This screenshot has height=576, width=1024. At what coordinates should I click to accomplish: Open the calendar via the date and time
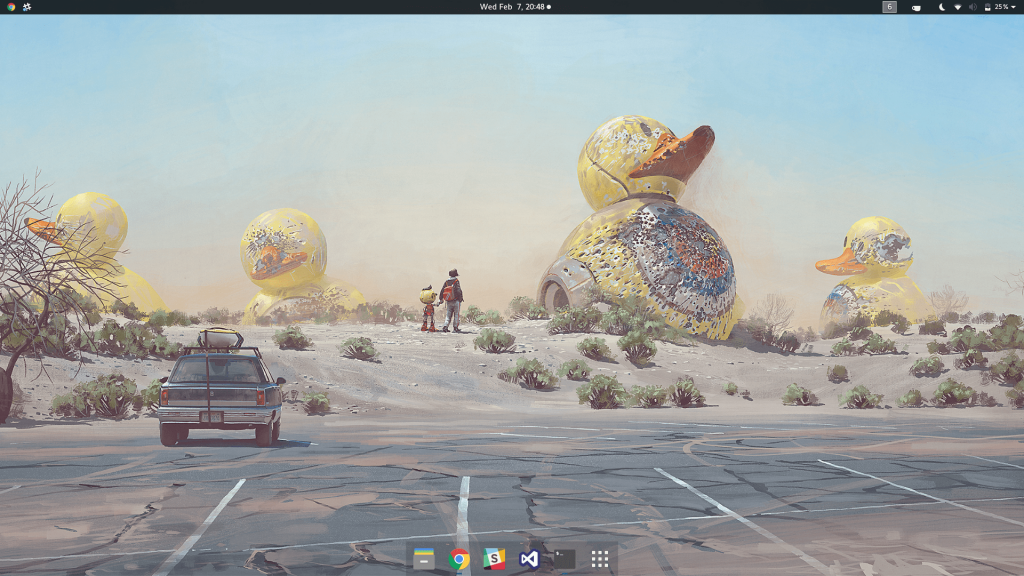point(515,7)
